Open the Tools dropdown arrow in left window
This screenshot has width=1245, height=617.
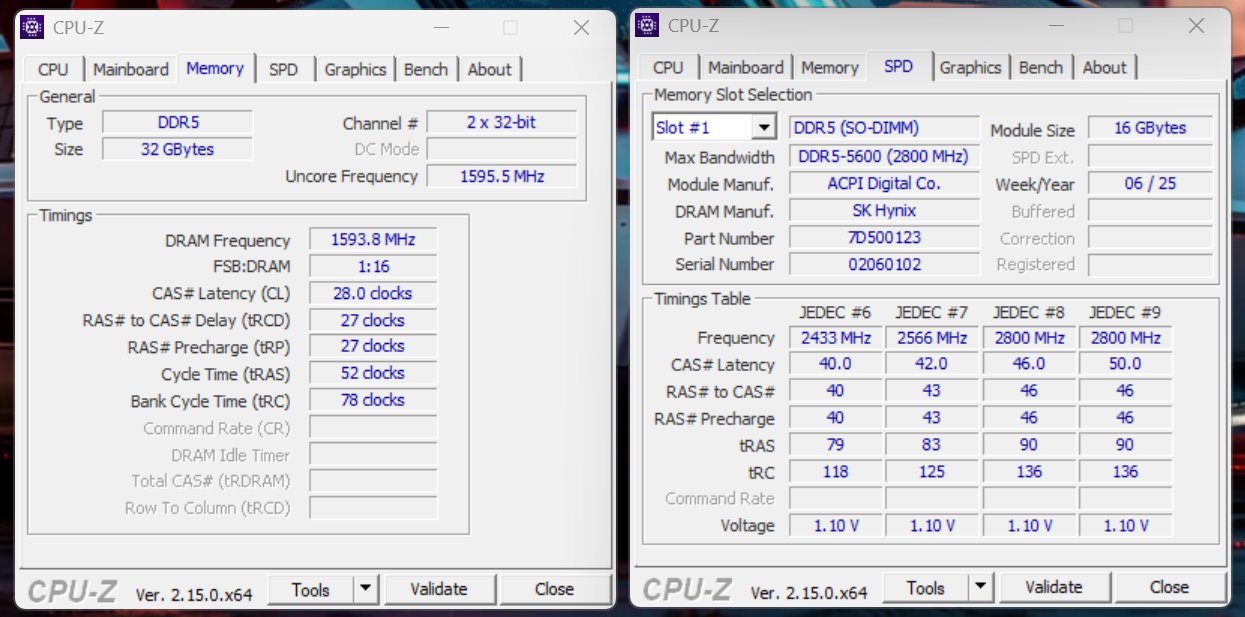(x=365, y=589)
